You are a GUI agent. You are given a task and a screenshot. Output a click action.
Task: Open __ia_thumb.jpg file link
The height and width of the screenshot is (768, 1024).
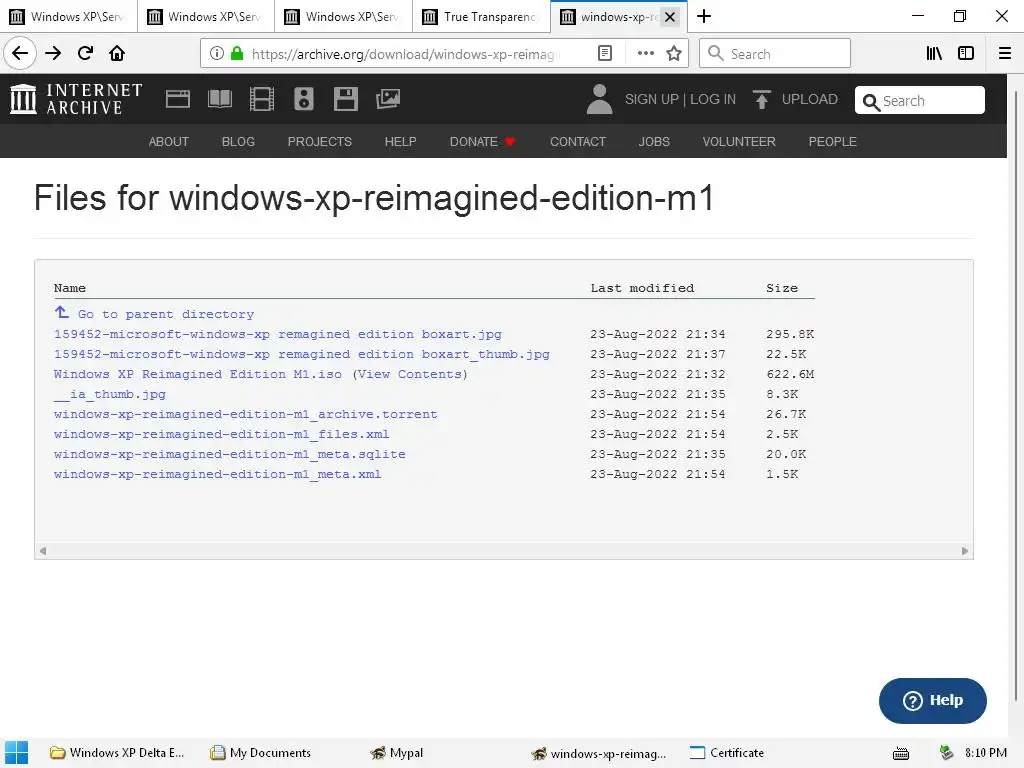(110, 394)
